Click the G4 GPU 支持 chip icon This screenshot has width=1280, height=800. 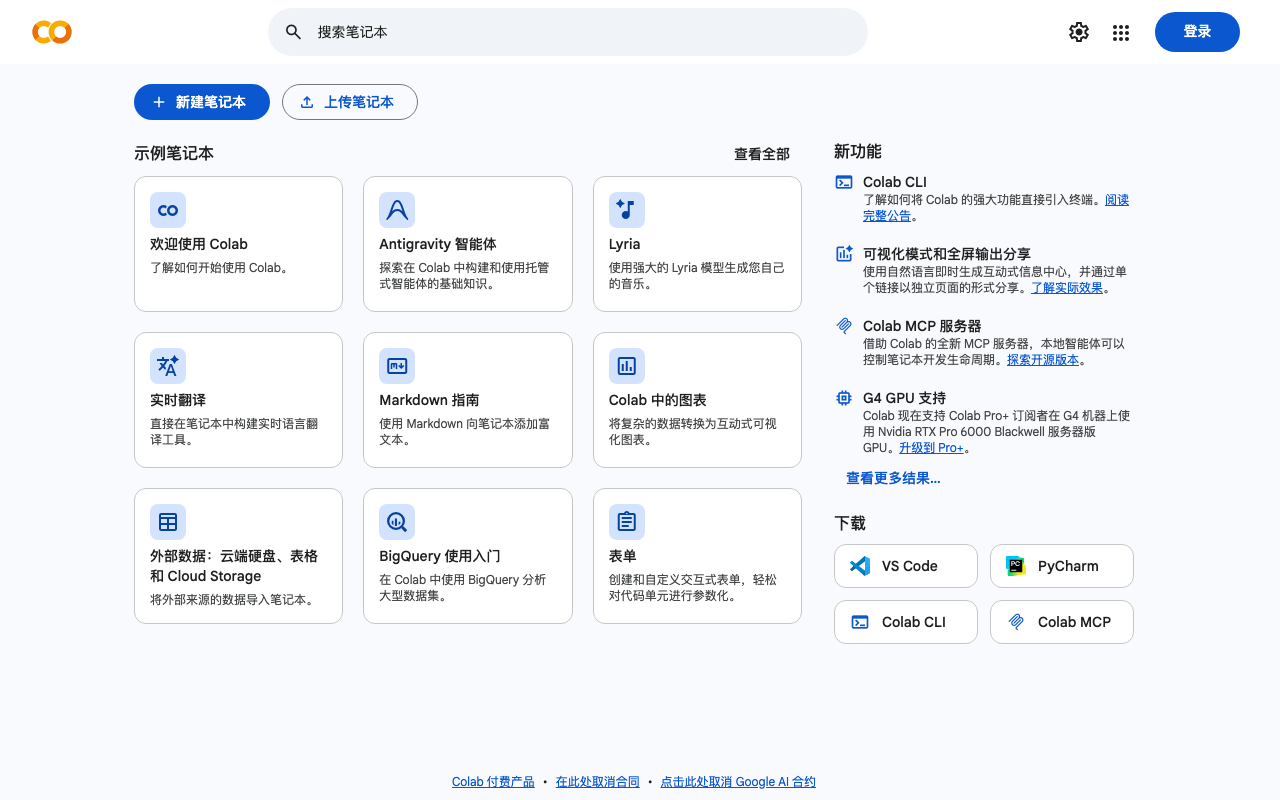(x=844, y=398)
